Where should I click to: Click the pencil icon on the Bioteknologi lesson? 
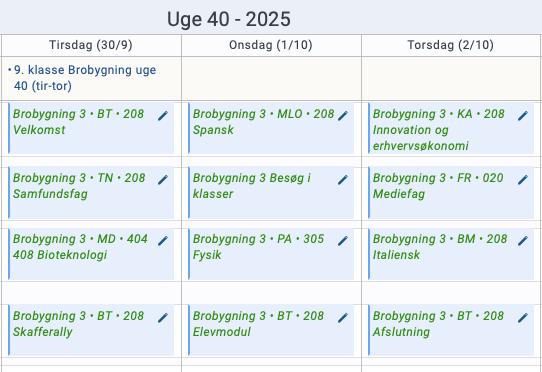coord(163,241)
